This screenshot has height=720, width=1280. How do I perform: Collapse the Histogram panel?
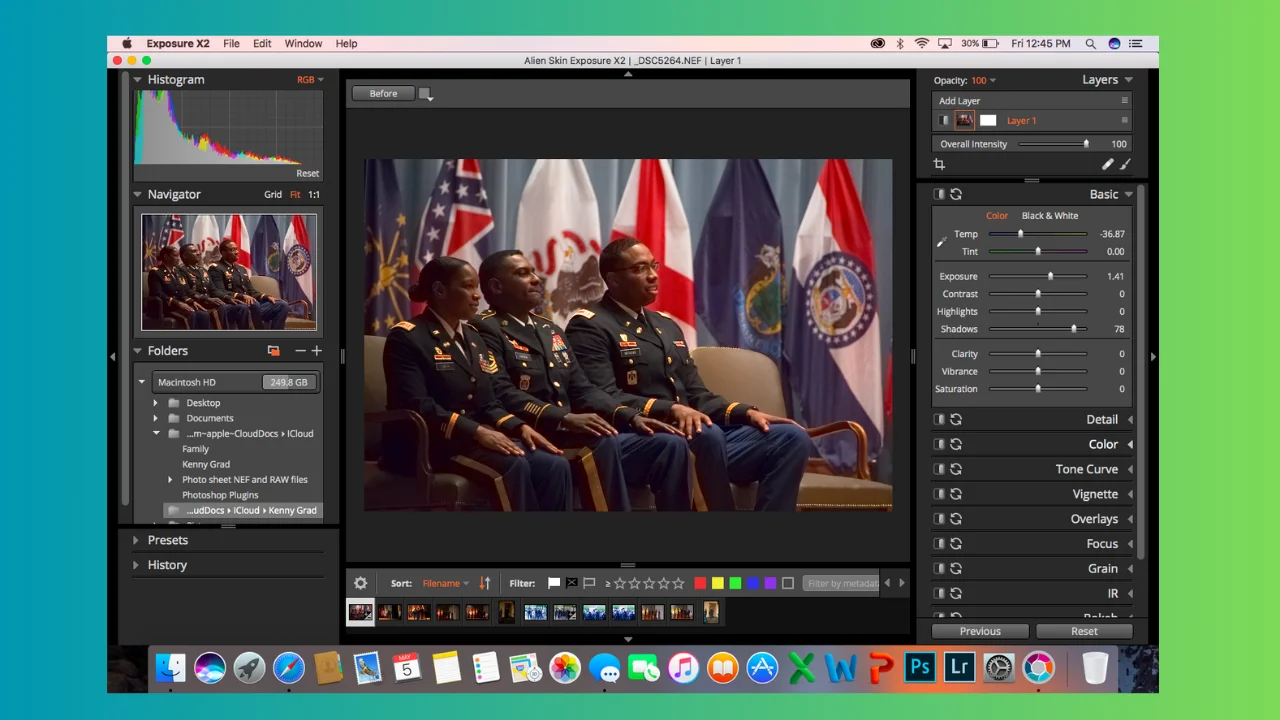tap(138, 80)
